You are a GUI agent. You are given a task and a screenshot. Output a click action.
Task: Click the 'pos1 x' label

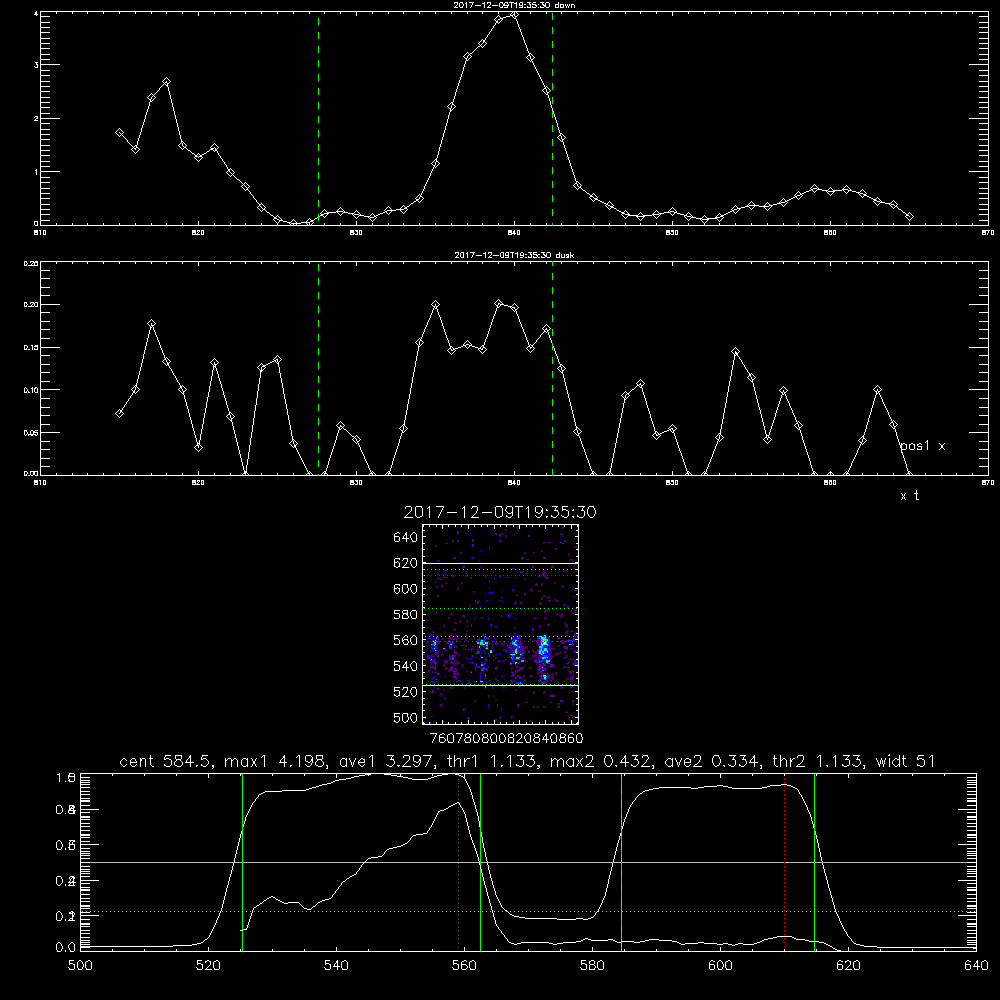(922, 446)
